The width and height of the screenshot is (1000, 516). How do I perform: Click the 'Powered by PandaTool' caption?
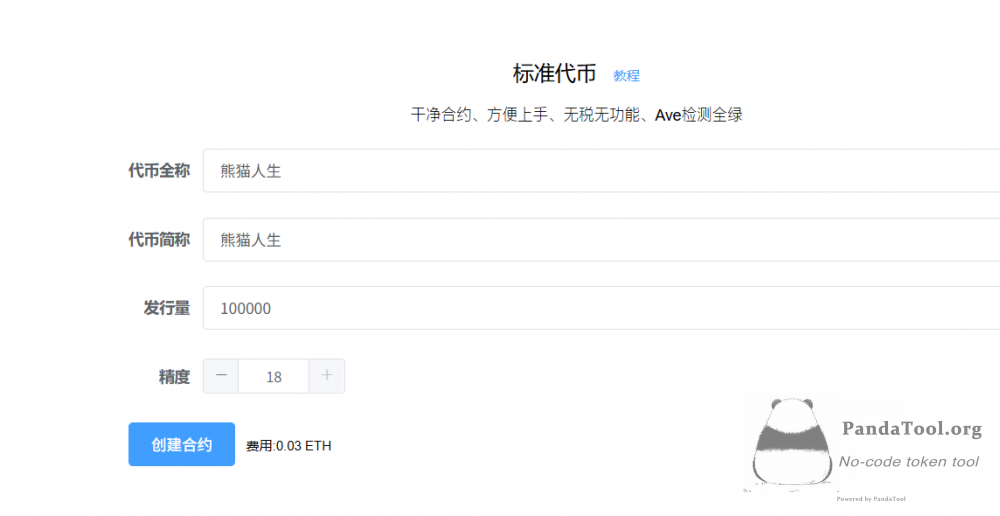[870, 498]
